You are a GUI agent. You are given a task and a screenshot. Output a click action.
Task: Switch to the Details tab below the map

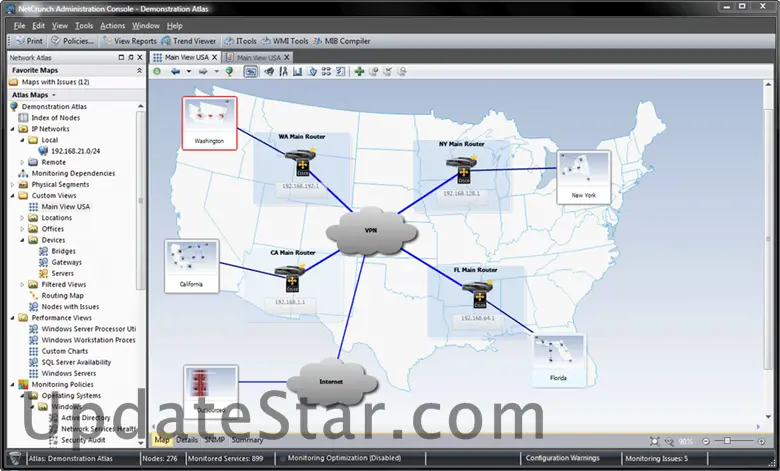[187, 440]
